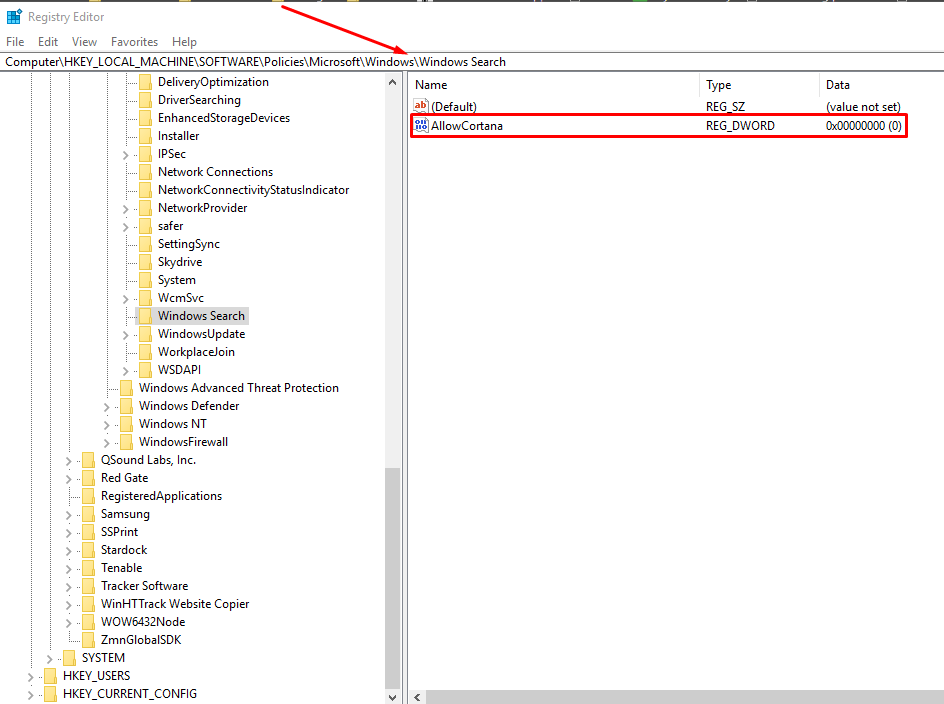The height and width of the screenshot is (704, 944).
Task: Select the WorkplaceJoin folder icon
Action: click(145, 352)
